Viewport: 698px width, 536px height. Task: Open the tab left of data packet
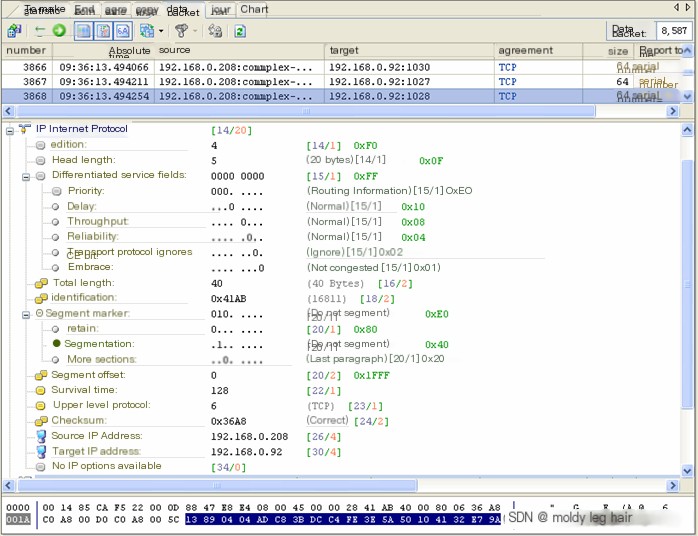click(x=147, y=10)
